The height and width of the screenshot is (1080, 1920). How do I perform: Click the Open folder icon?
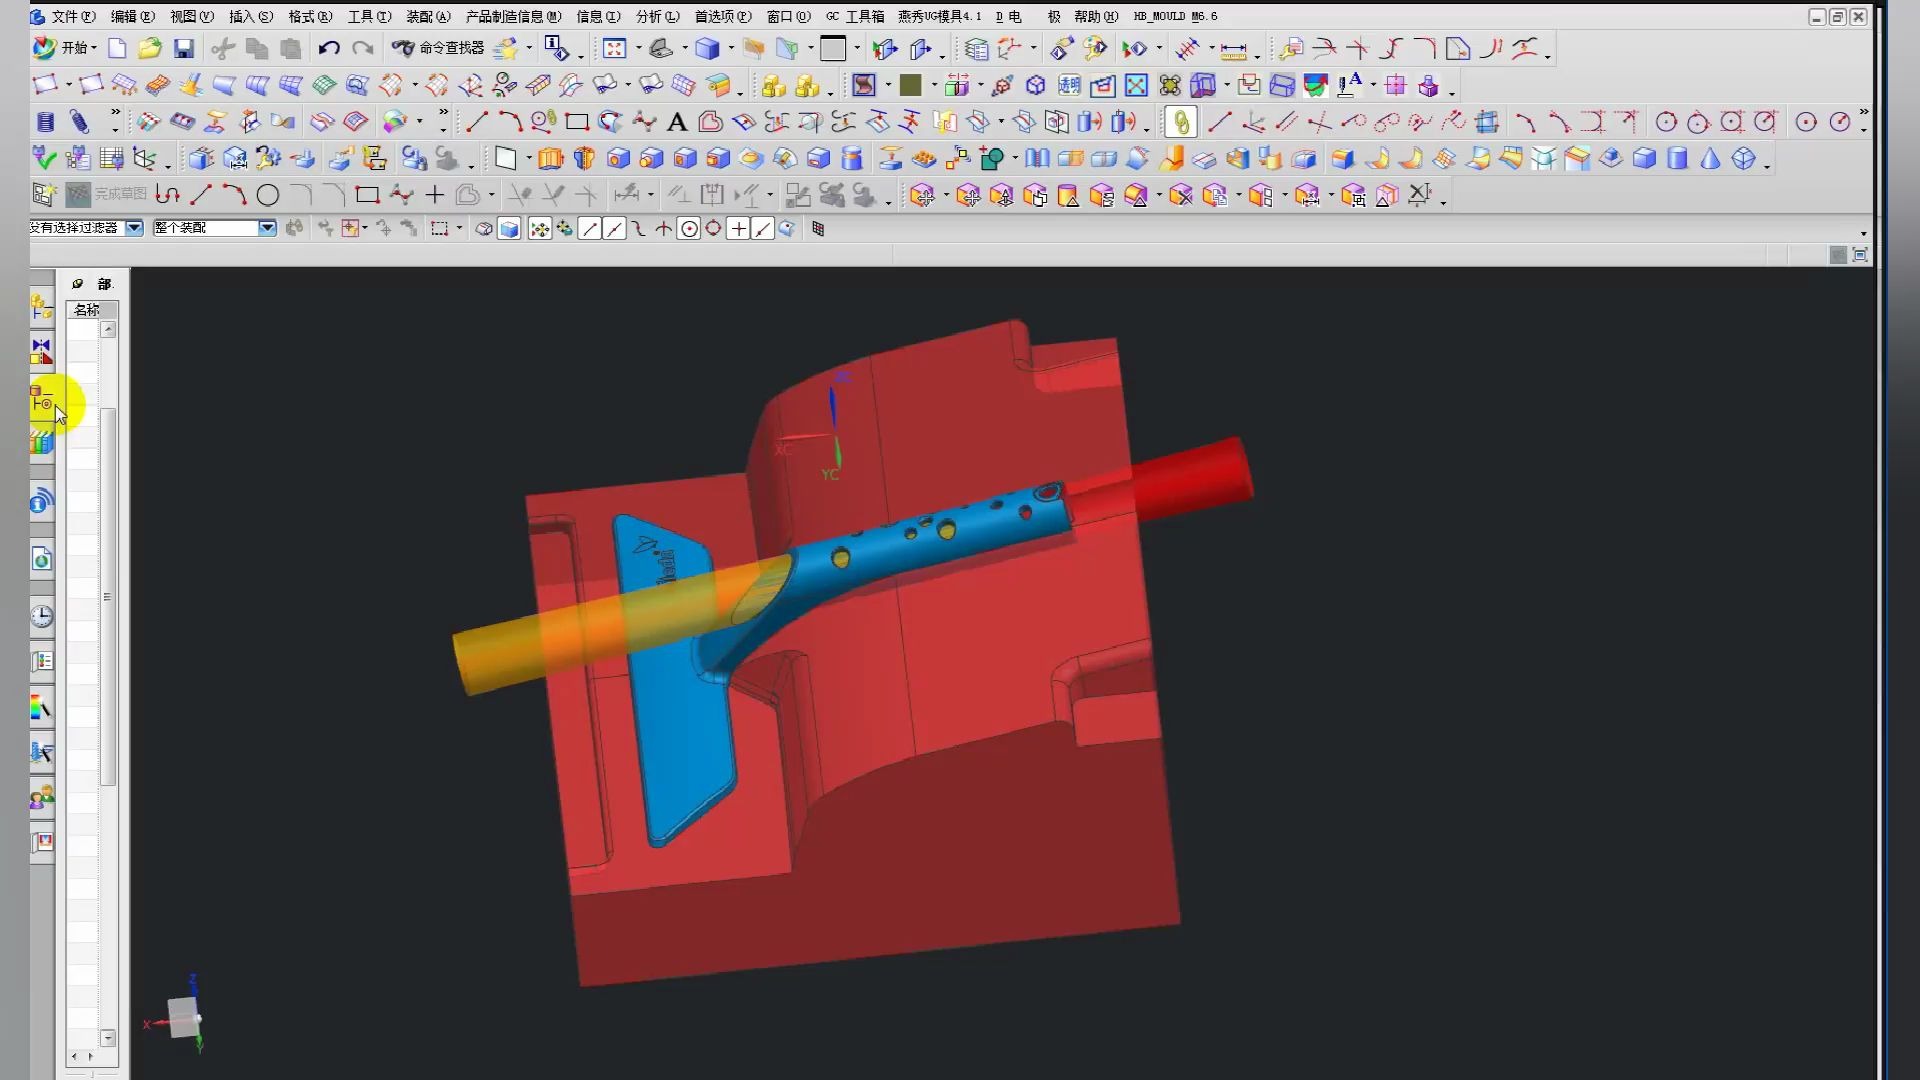(149, 48)
